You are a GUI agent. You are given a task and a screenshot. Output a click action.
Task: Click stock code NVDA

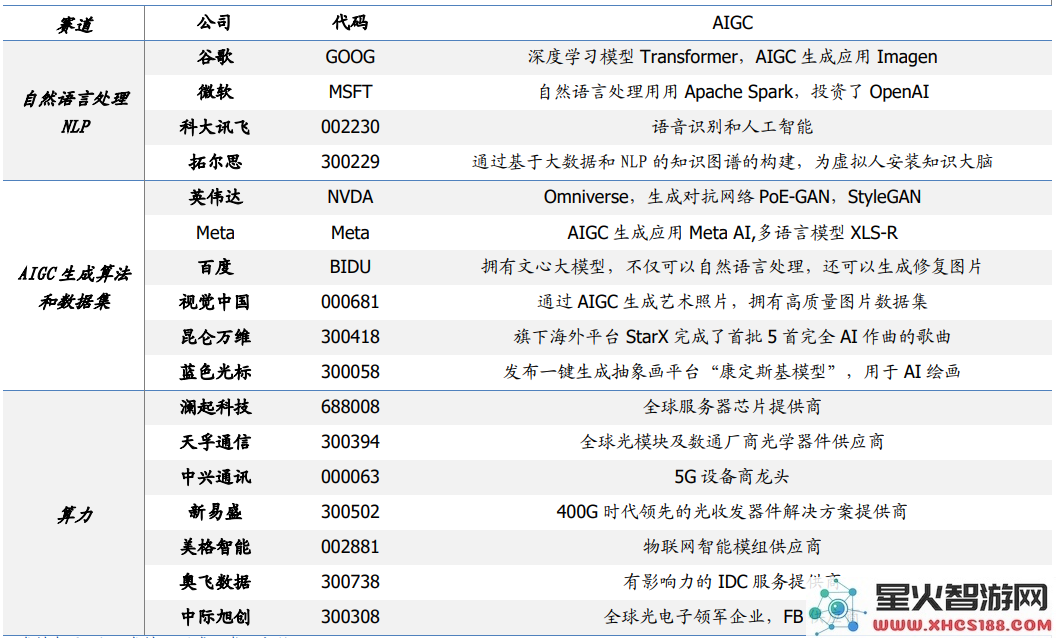click(350, 197)
